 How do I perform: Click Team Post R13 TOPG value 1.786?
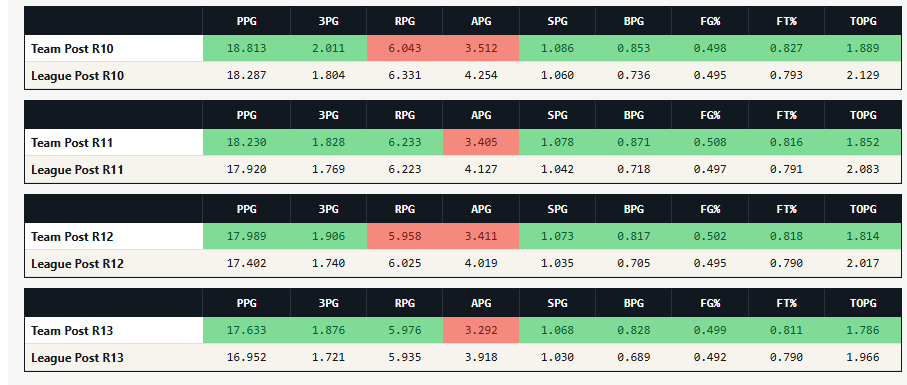point(863,331)
